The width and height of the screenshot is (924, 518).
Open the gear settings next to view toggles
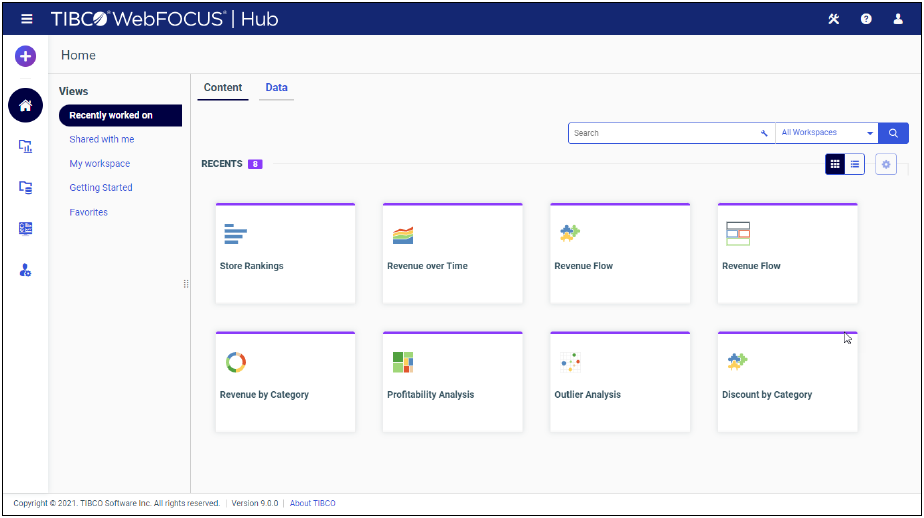coord(885,164)
